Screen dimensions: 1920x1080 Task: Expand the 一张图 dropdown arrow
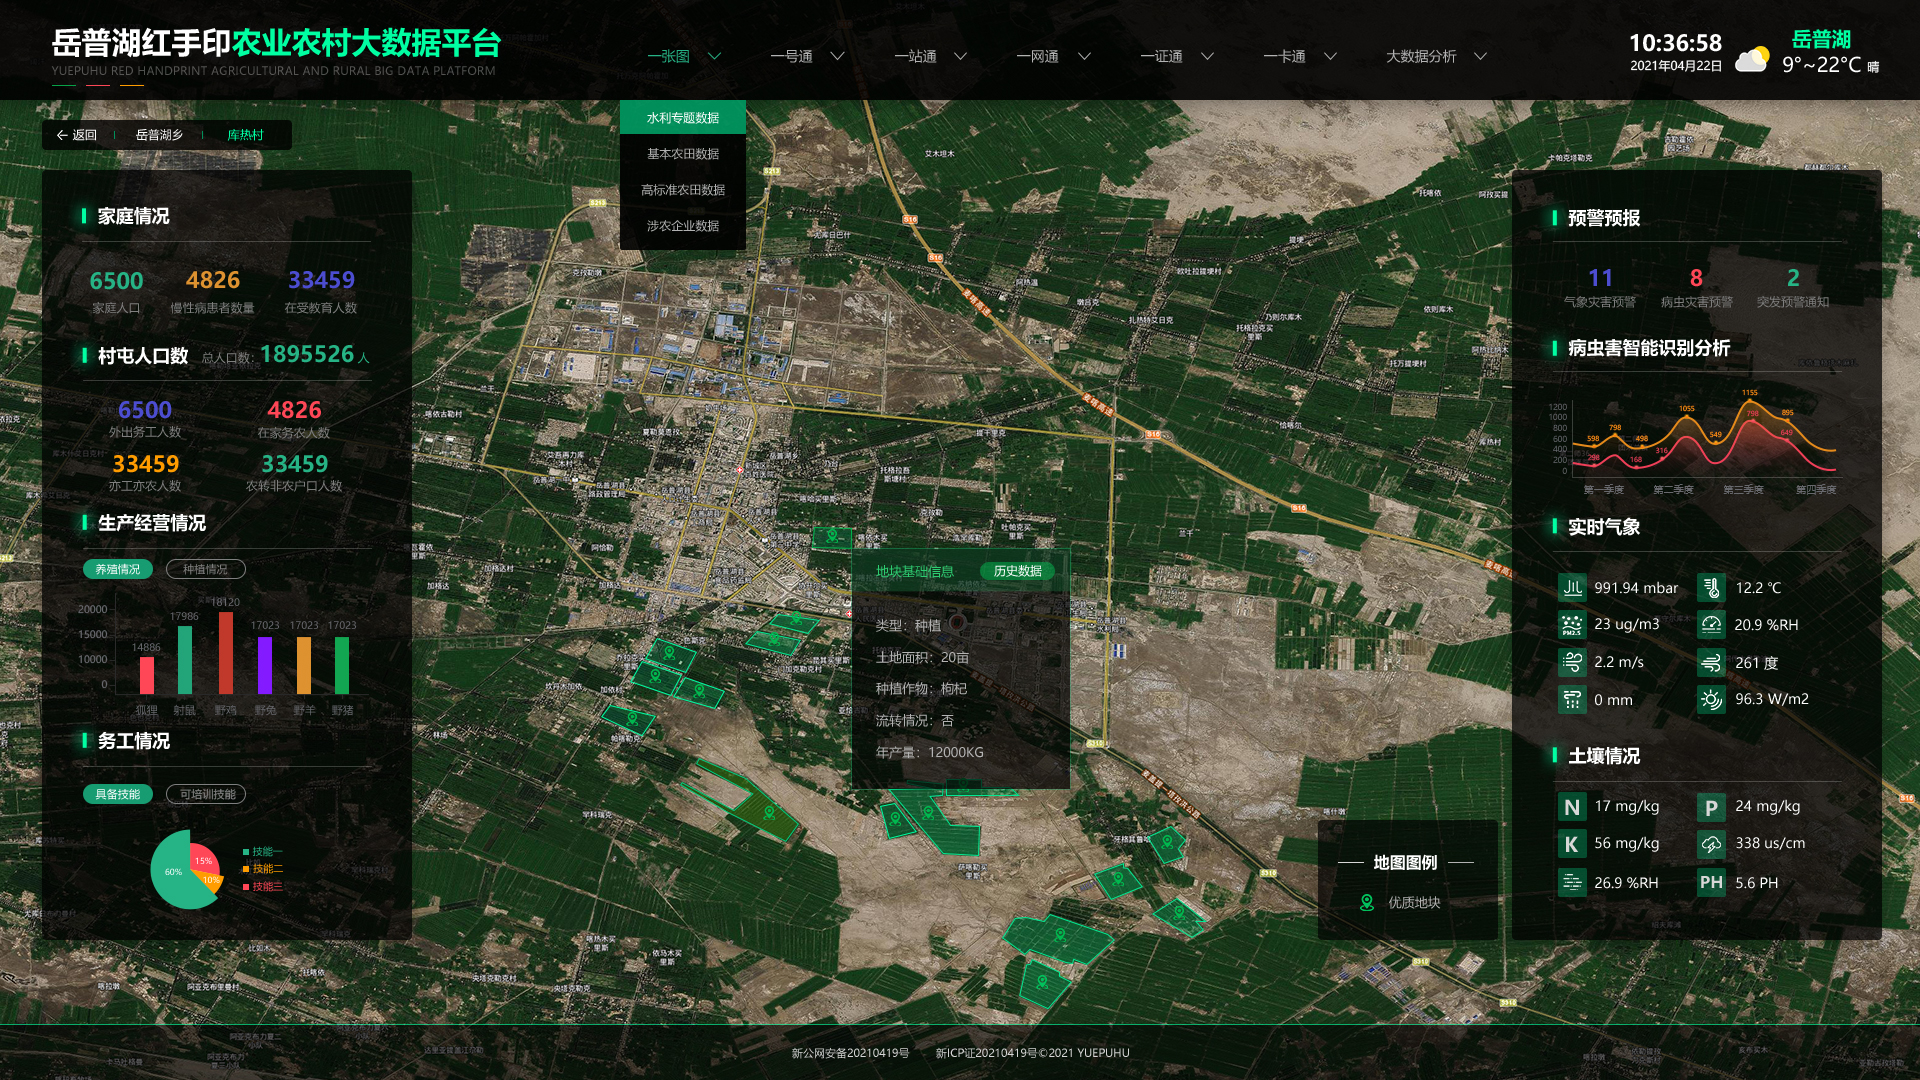click(714, 56)
